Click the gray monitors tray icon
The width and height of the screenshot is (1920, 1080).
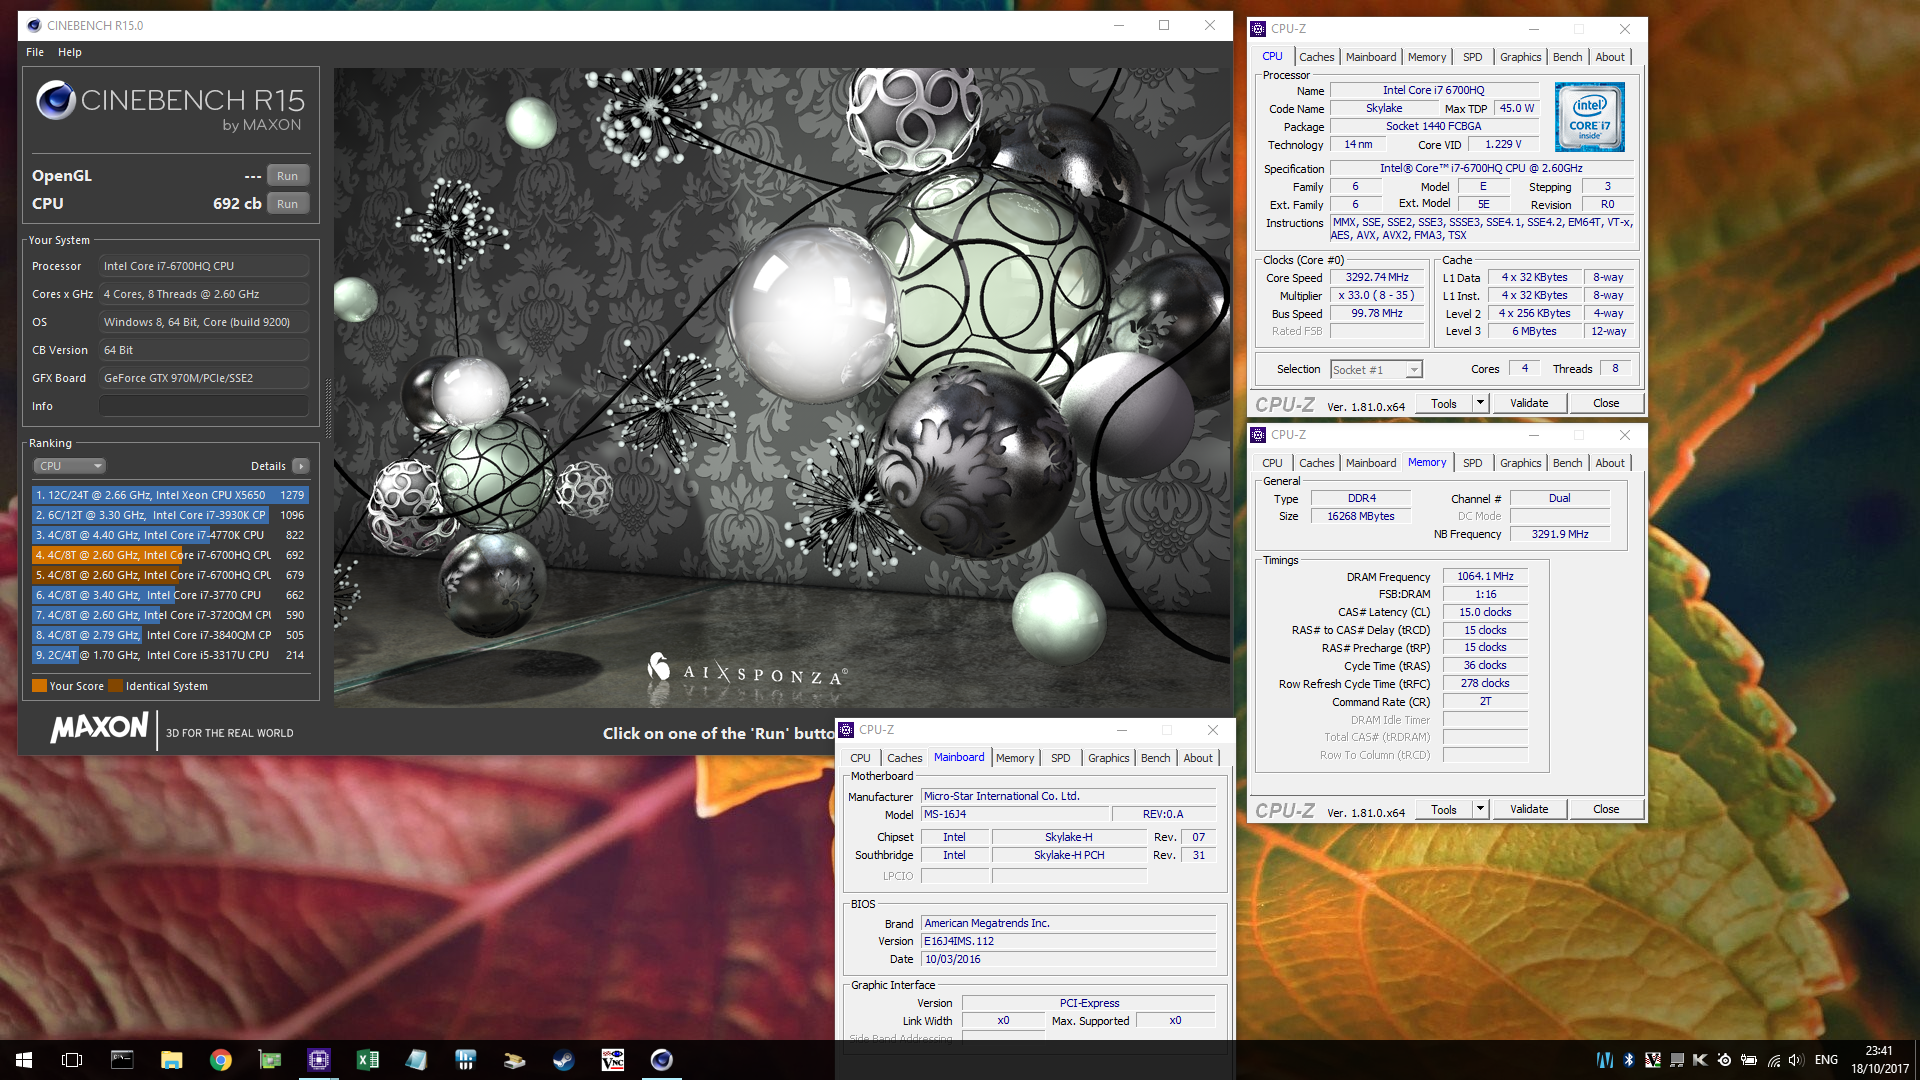coord(1676,1060)
